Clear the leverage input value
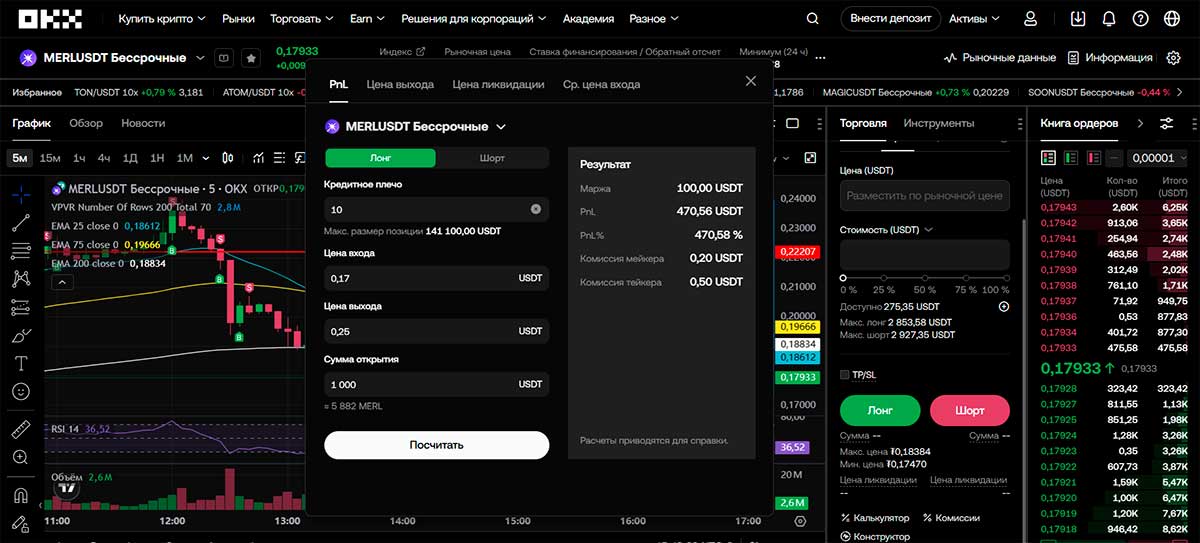The height and width of the screenshot is (543, 1200). tap(535, 209)
